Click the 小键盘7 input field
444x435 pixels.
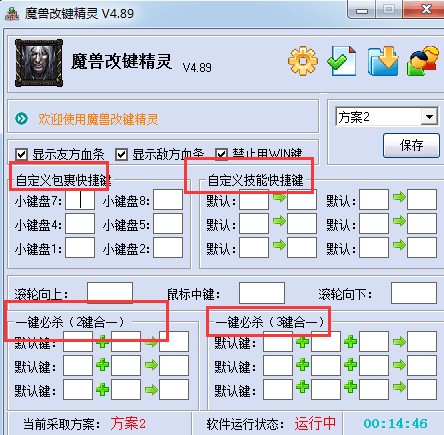pos(80,200)
